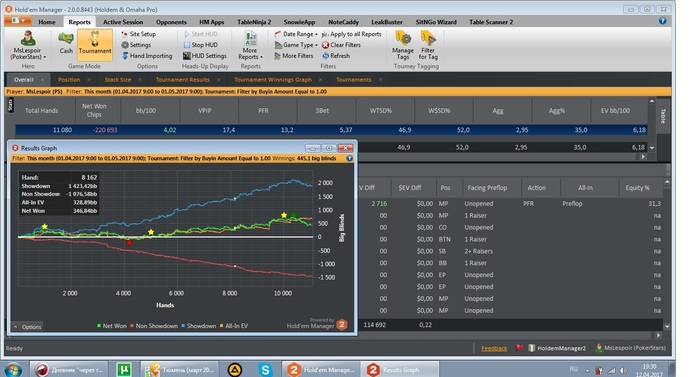Open the Tournament Results report tab

pyautogui.click(x=183, y=80)
